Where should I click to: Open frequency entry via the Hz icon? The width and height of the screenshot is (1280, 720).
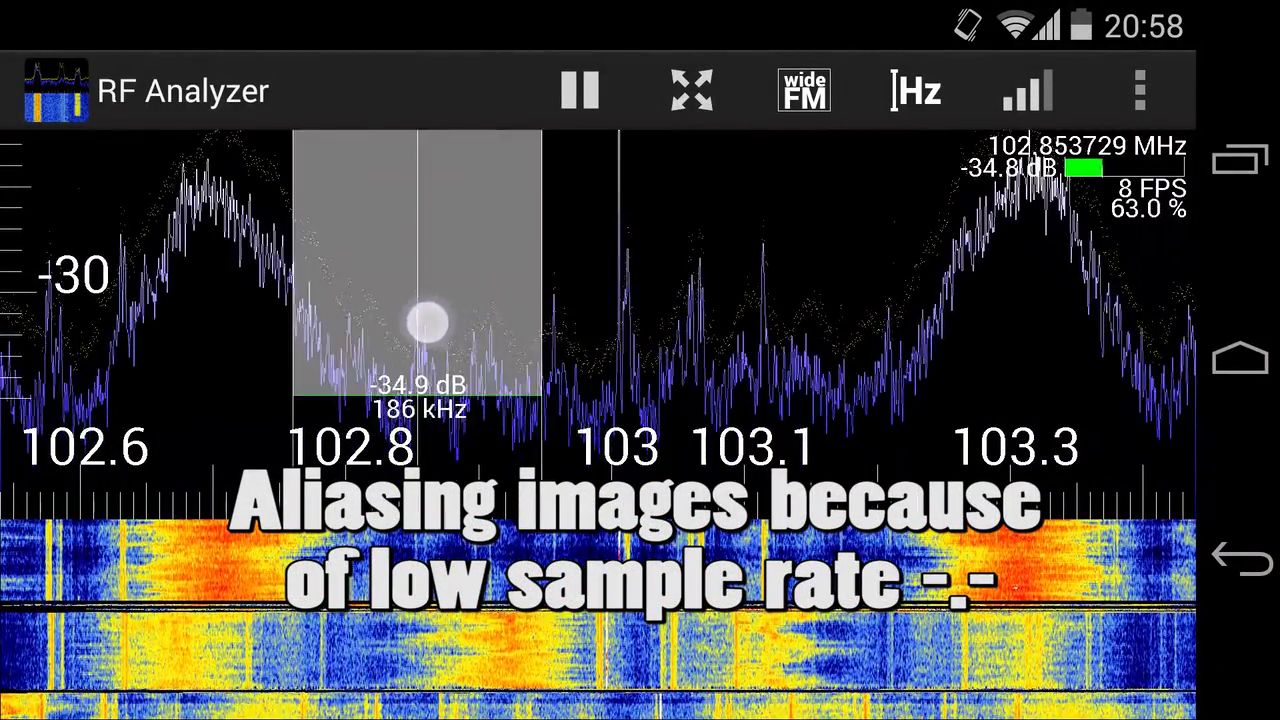click(x=915, y=91)
